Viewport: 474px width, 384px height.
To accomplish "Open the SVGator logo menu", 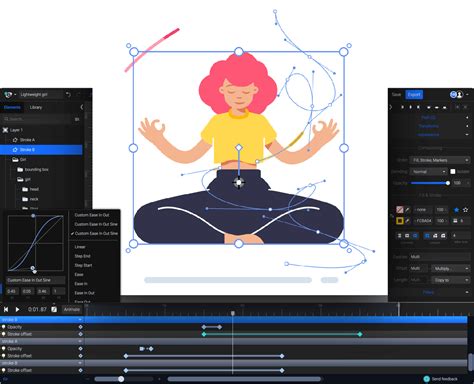I will click(x=8, y=95).
